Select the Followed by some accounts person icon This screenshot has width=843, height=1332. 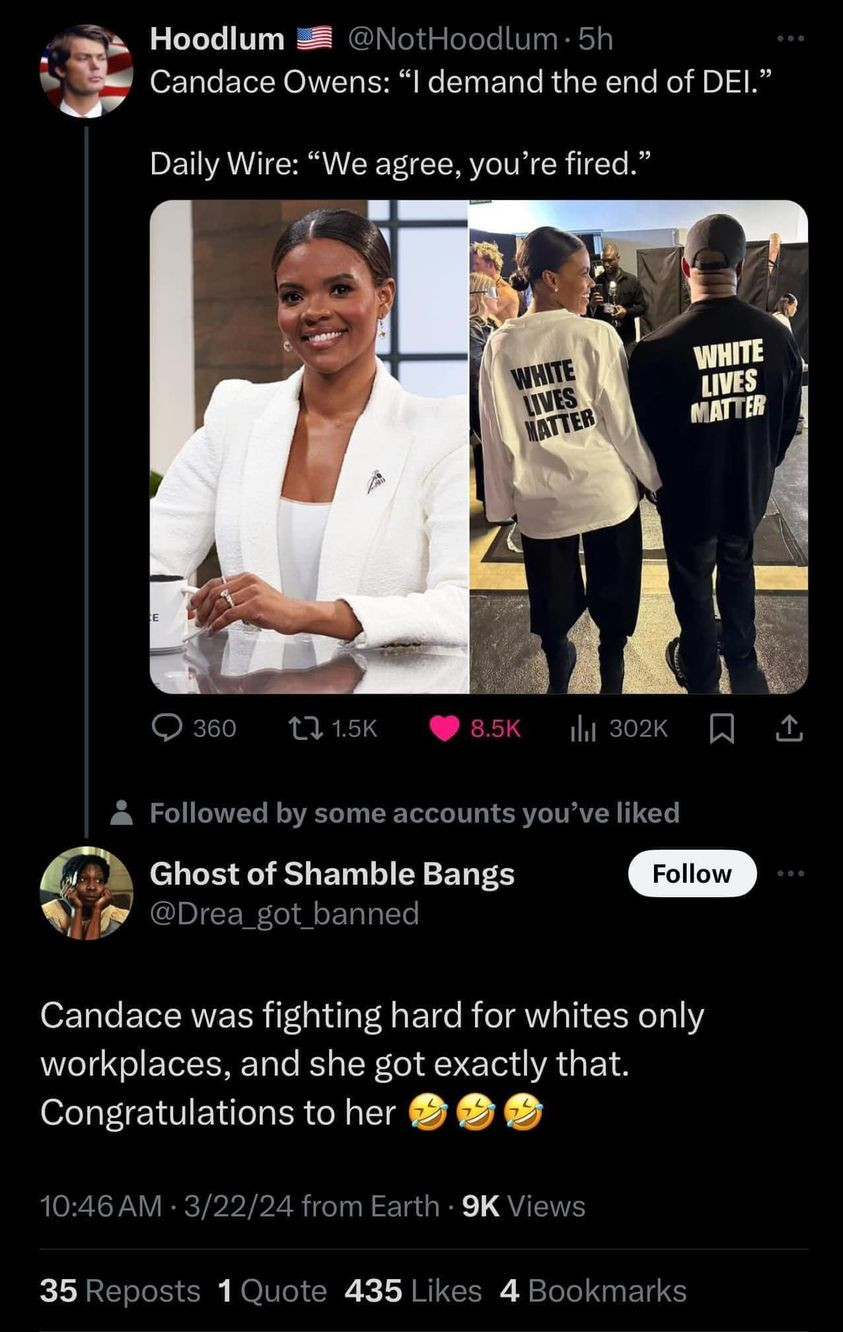click(121, 812)
